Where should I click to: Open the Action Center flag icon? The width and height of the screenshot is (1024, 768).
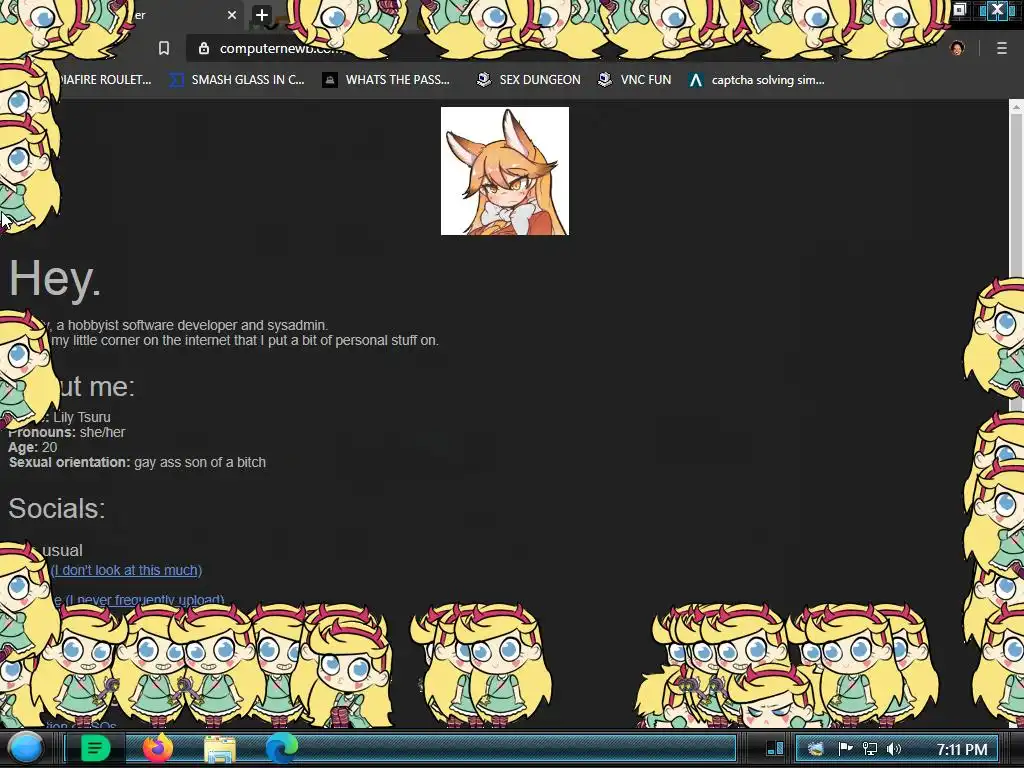(845, 748)
